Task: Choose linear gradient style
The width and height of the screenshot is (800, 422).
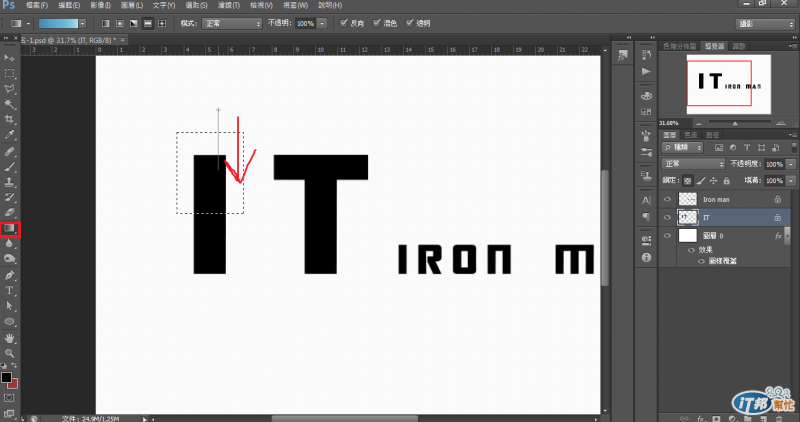Action: click(106, 23)
